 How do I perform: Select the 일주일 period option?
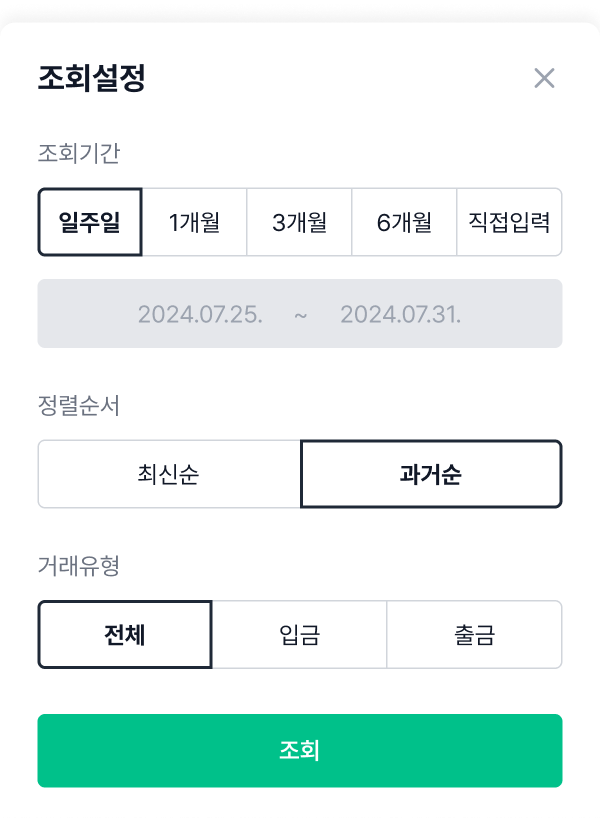click(89, 222)
